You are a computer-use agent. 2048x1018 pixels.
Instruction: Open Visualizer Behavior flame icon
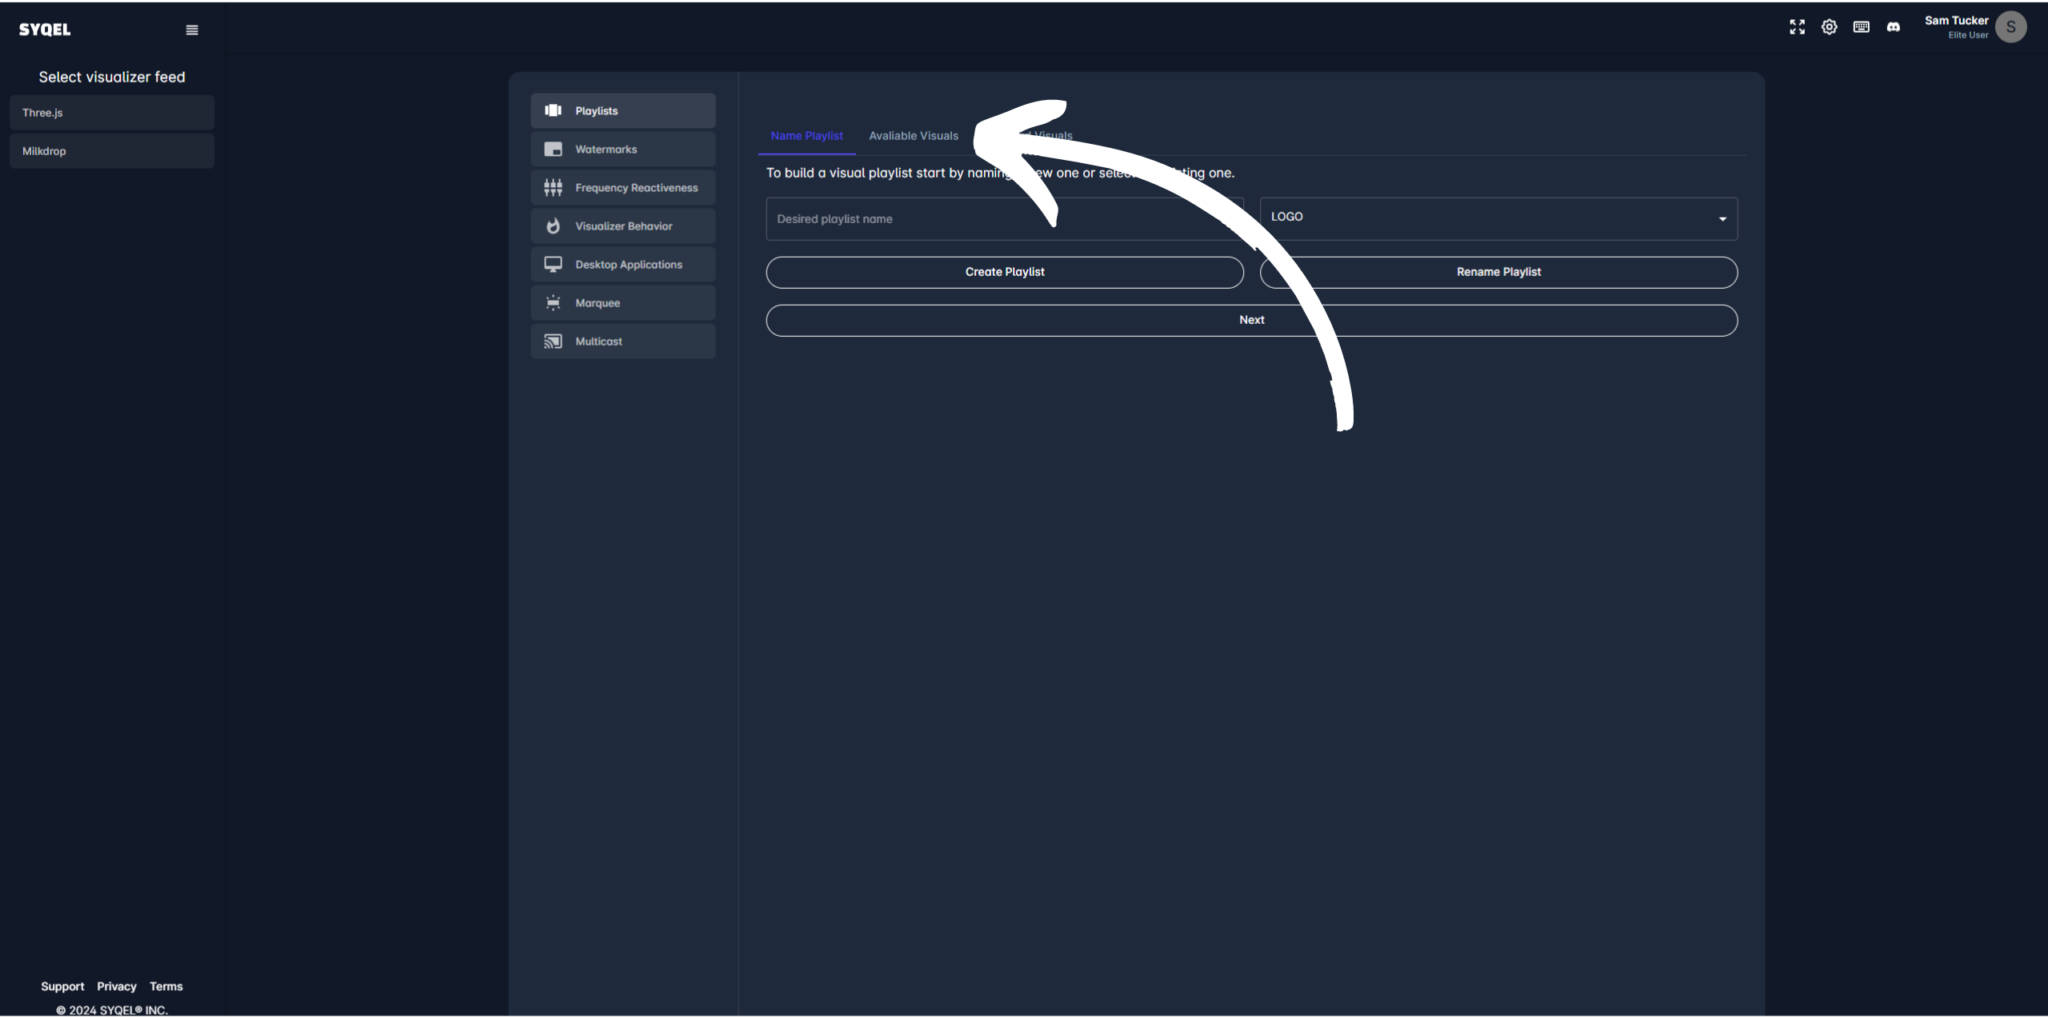(x=553, y=226)
